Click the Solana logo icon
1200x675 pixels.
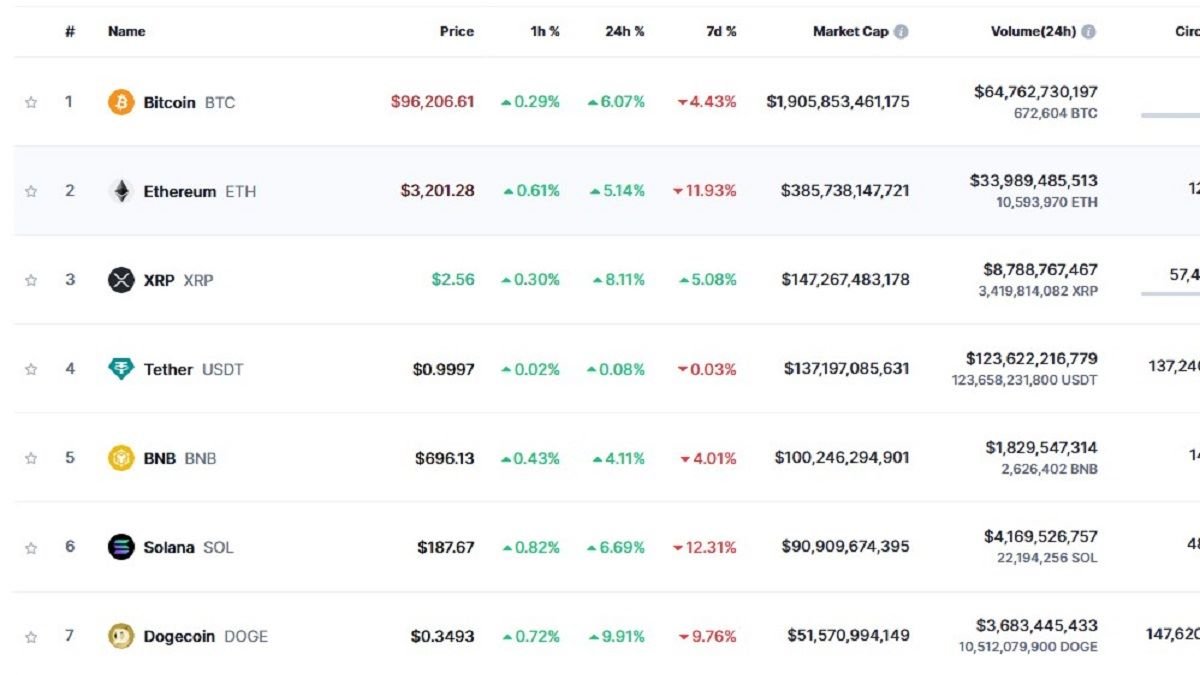(121, 547)
